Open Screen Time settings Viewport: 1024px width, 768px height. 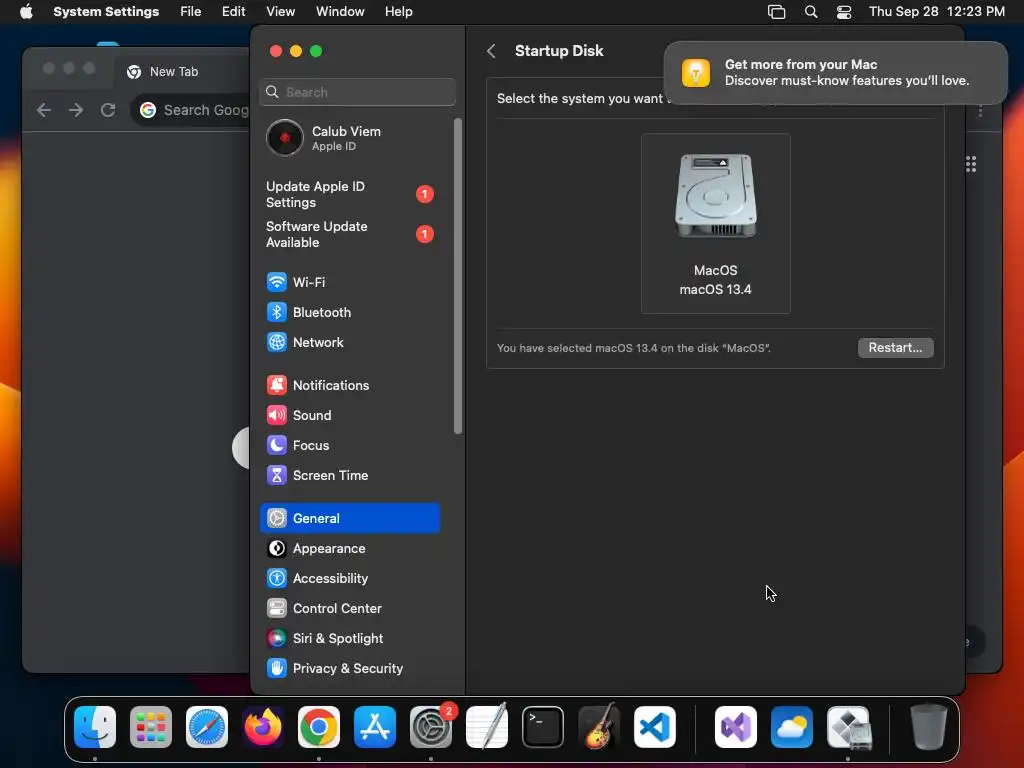[350, 475]
